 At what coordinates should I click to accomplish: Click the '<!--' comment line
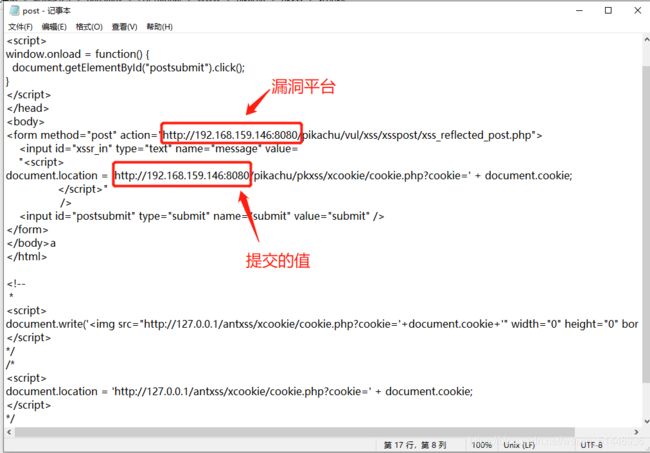pos(16,283)
